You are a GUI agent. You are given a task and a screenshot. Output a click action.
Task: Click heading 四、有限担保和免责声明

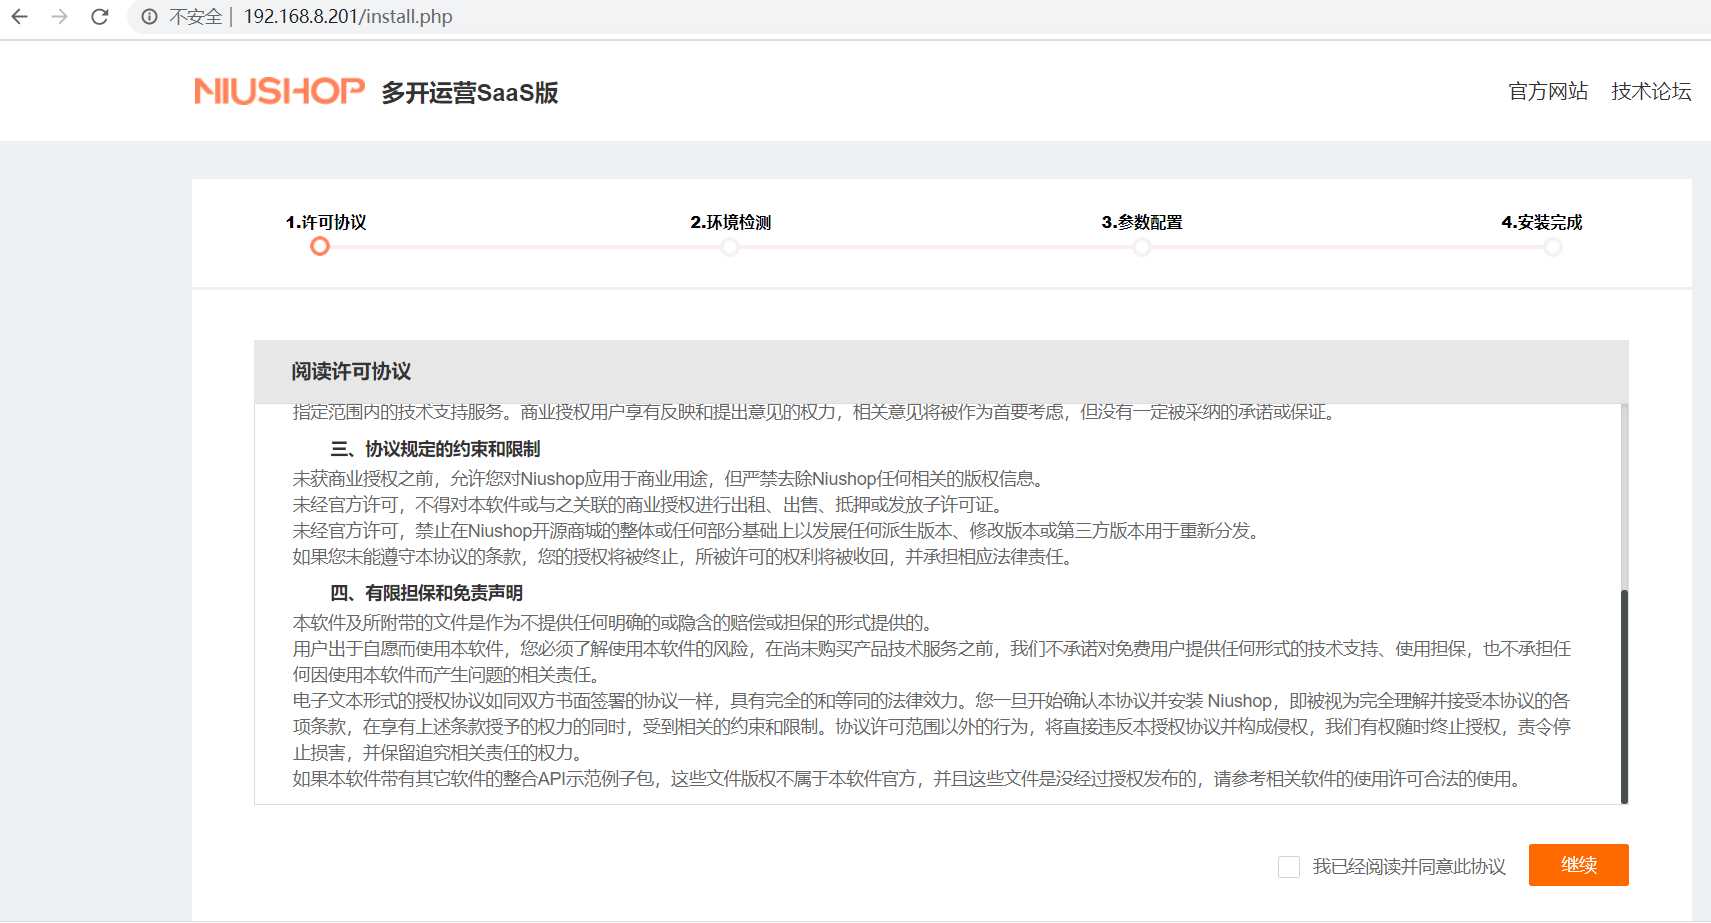[x=426, y=593]
